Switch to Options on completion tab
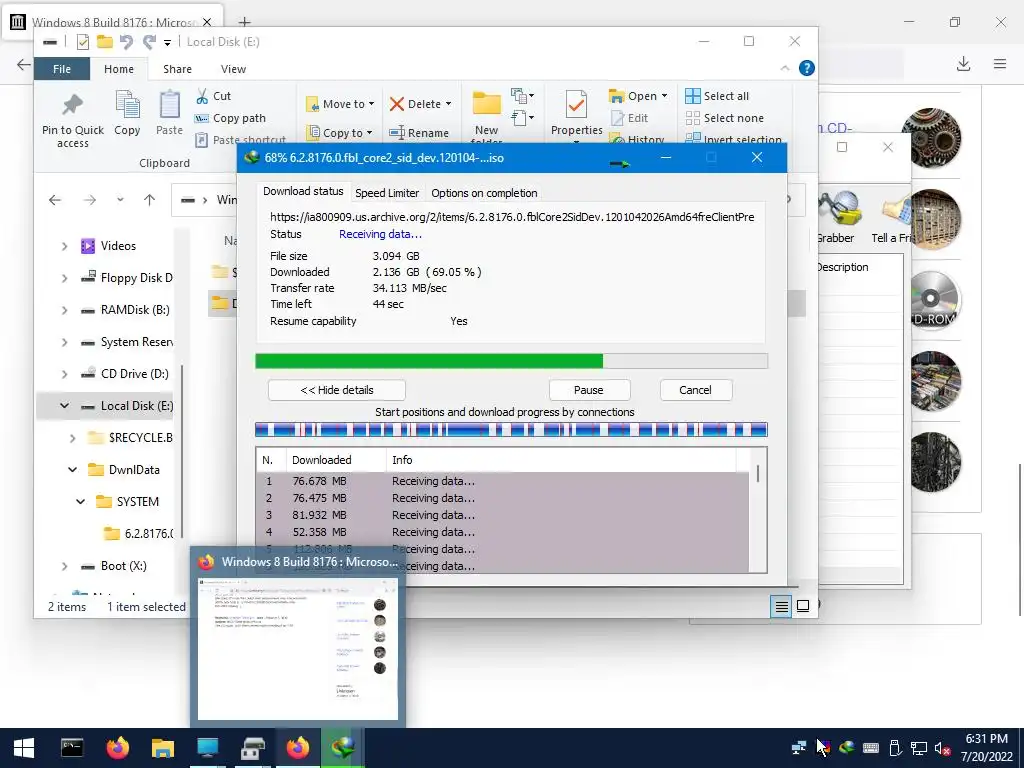The width and height of the screenshot is (1024, 768). [x=484, y=193]
